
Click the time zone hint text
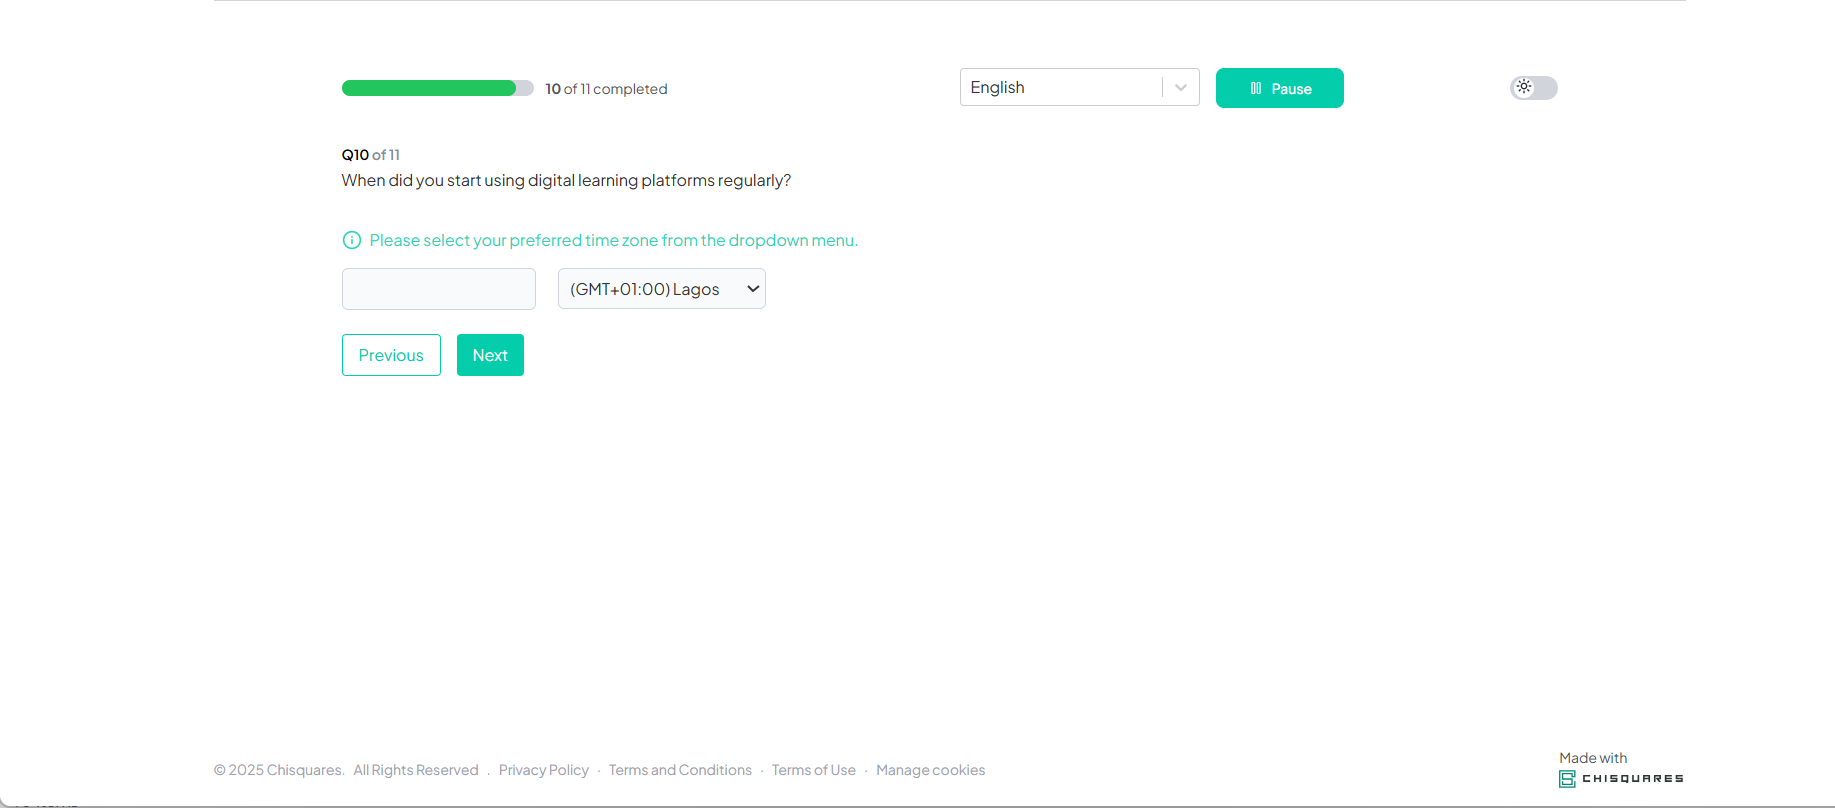613,240
